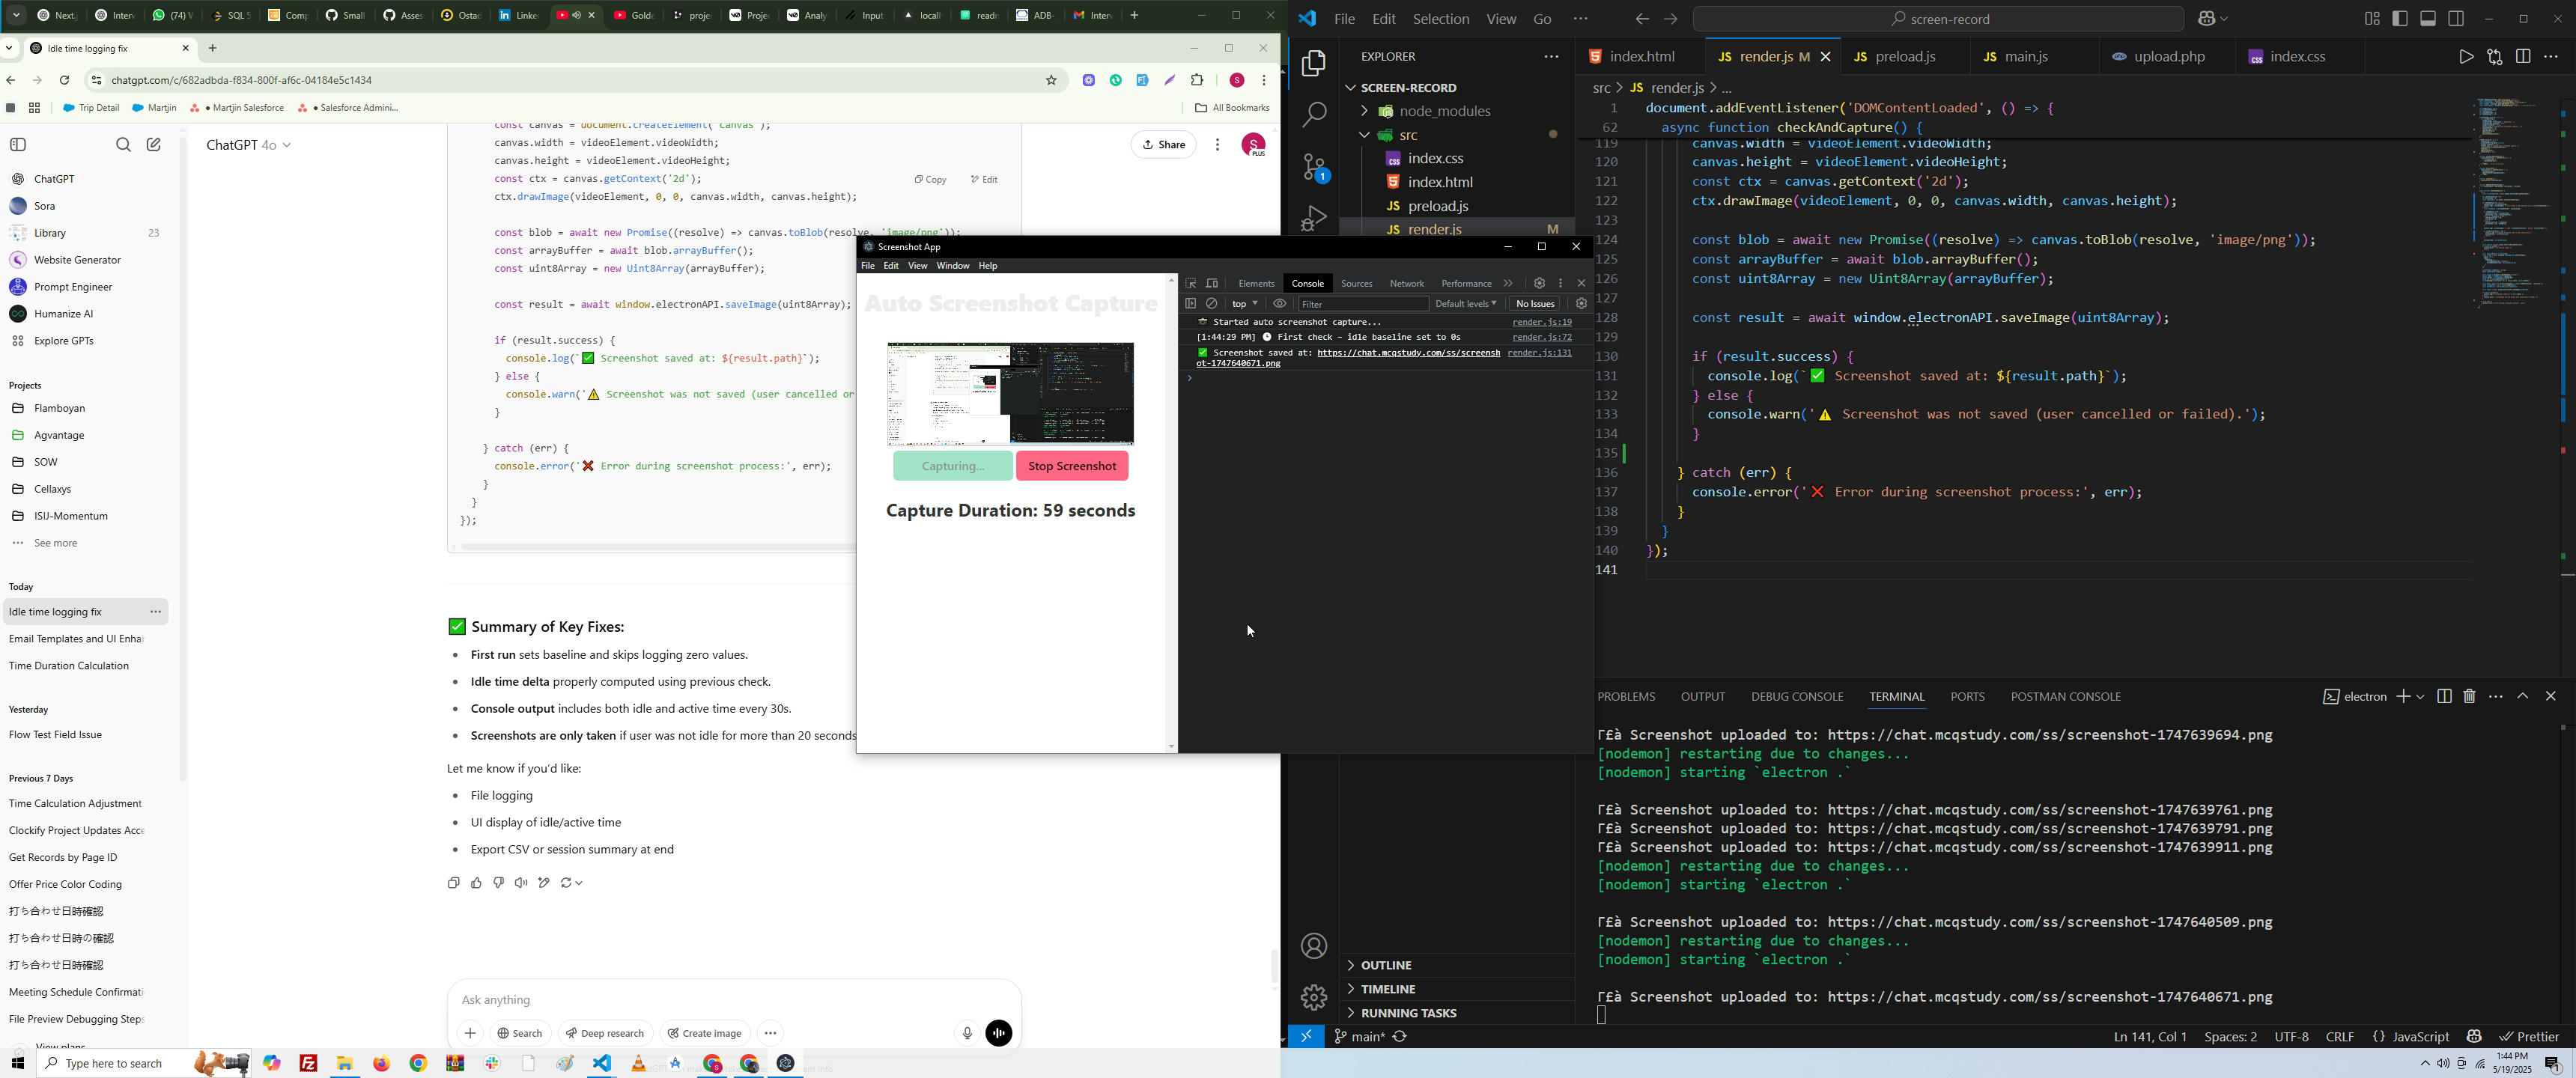
Task: Clear the DevTools console output
Action: 1212,304
